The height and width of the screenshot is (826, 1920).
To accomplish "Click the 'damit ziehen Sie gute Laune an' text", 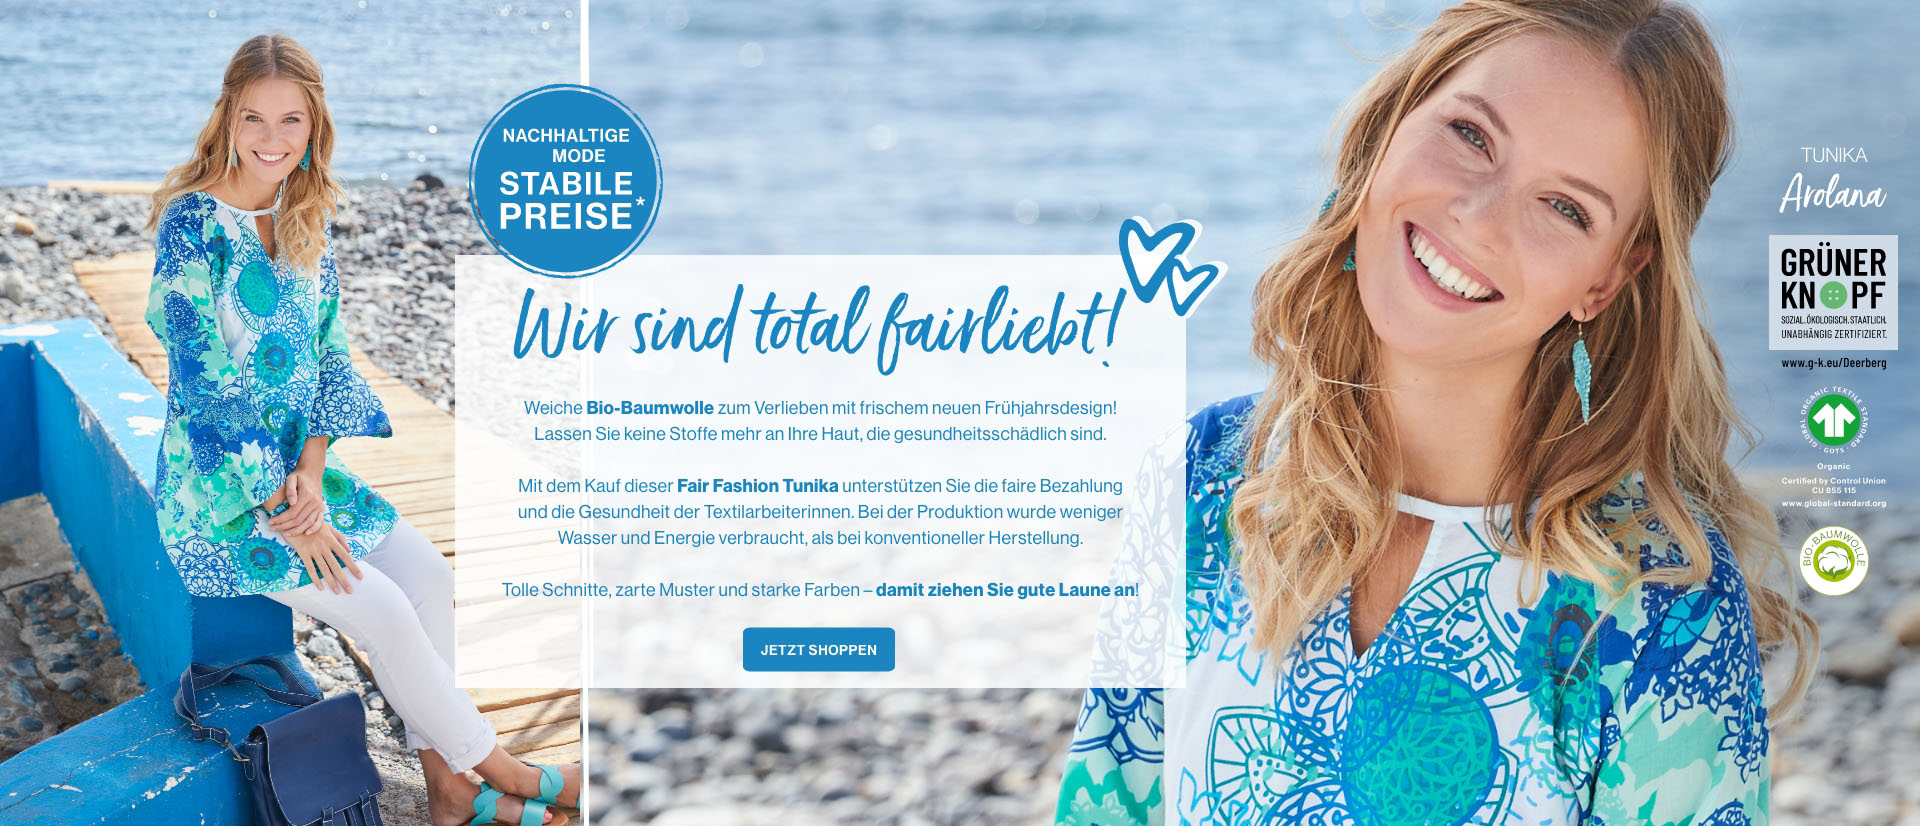I will point(1005,590).
